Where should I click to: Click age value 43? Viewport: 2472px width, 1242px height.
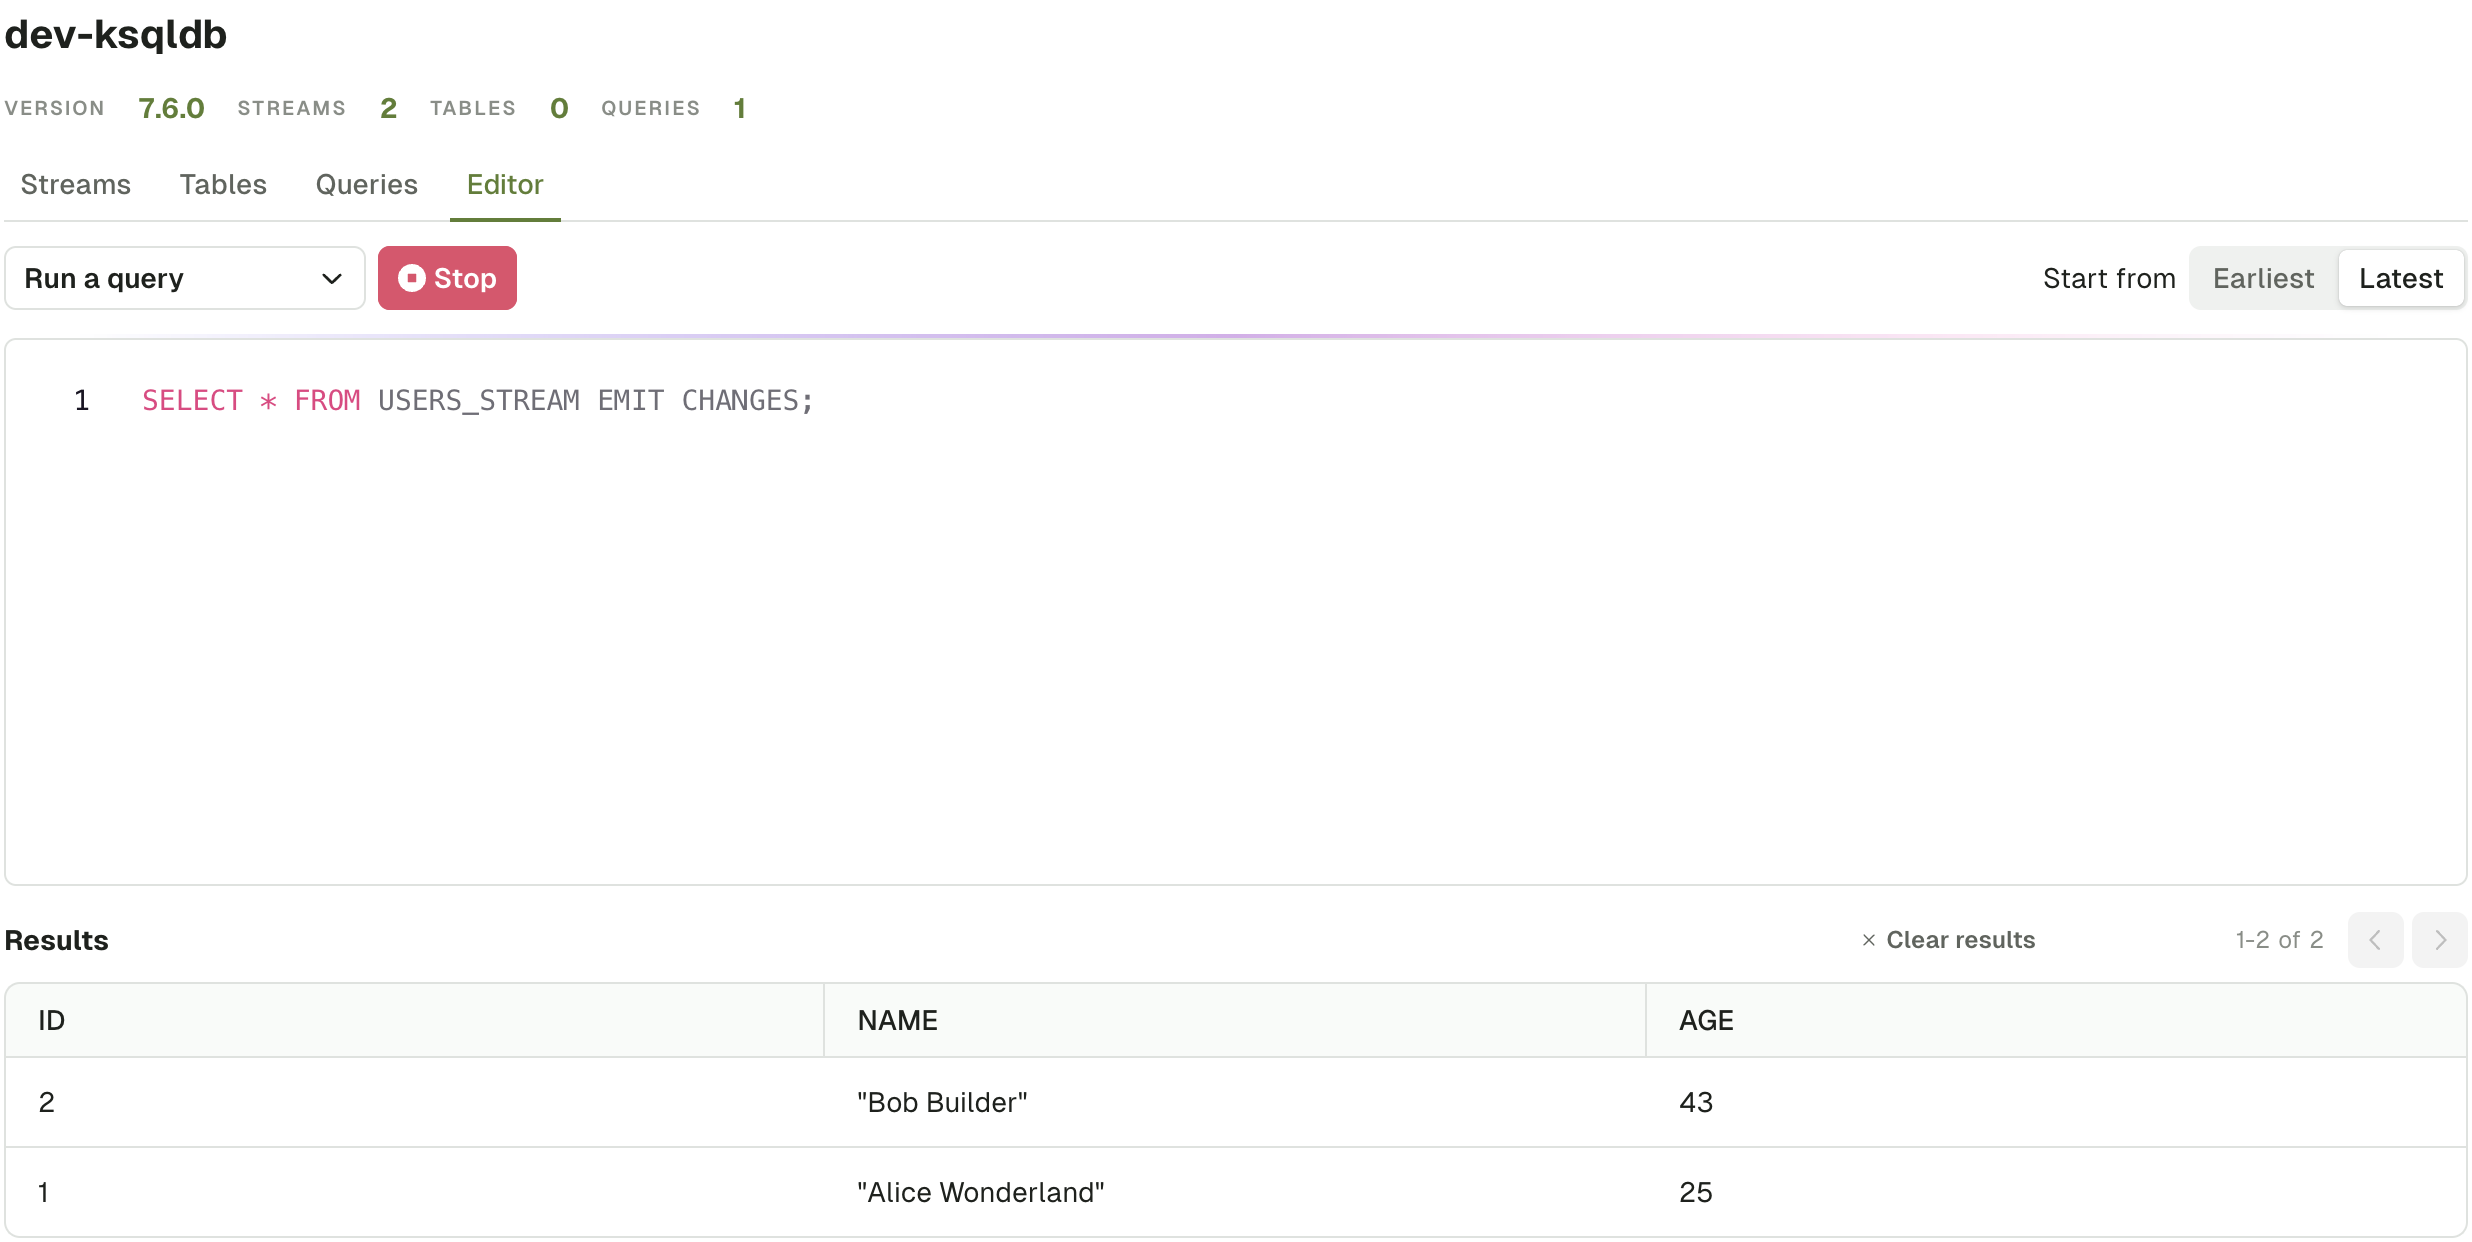coord(1696,1102)
